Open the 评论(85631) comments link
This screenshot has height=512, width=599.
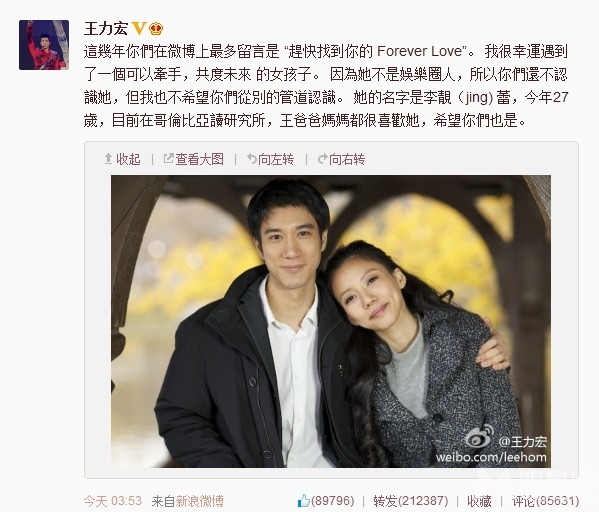pos(545,501)
